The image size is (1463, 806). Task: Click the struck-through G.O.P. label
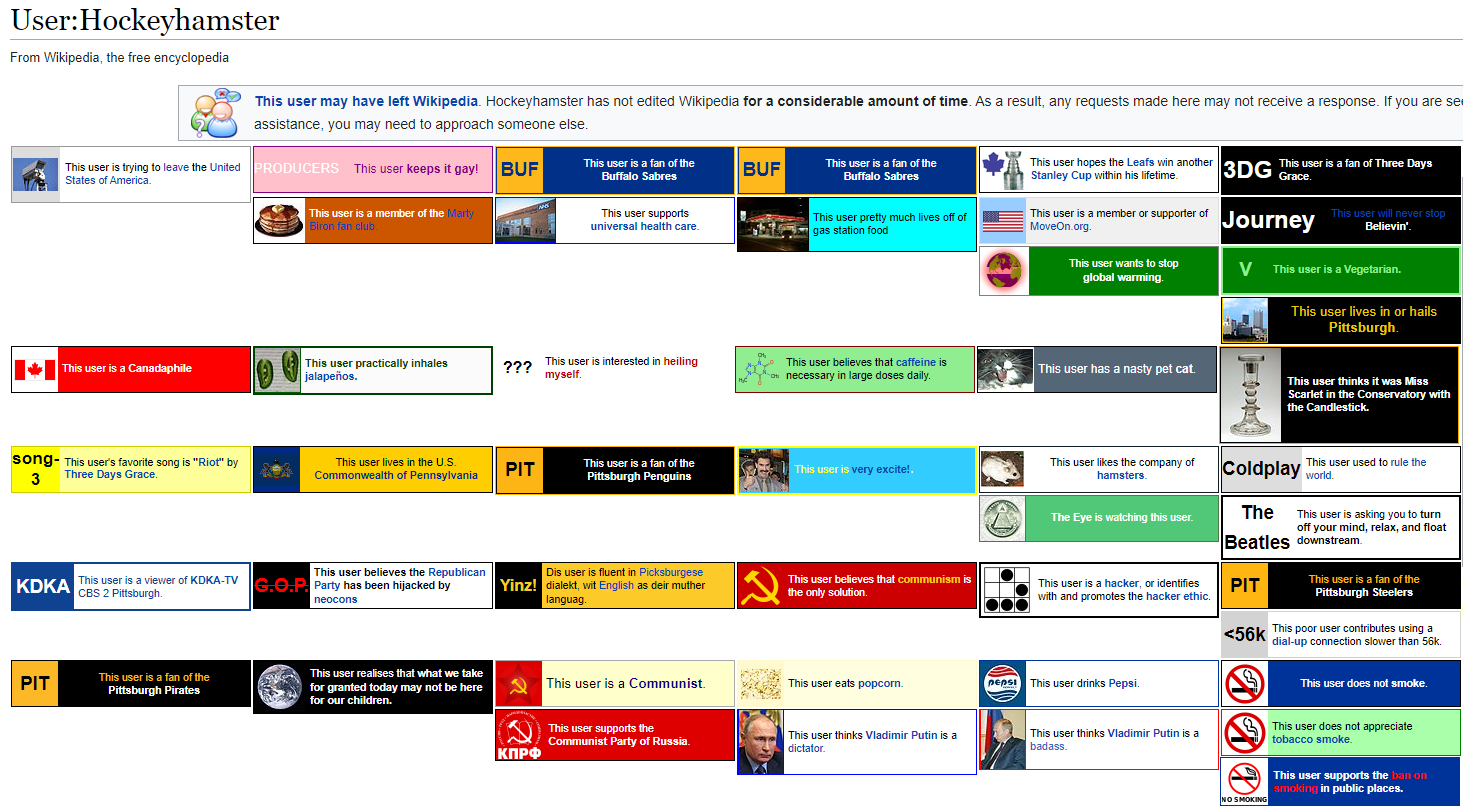point(281,586)
